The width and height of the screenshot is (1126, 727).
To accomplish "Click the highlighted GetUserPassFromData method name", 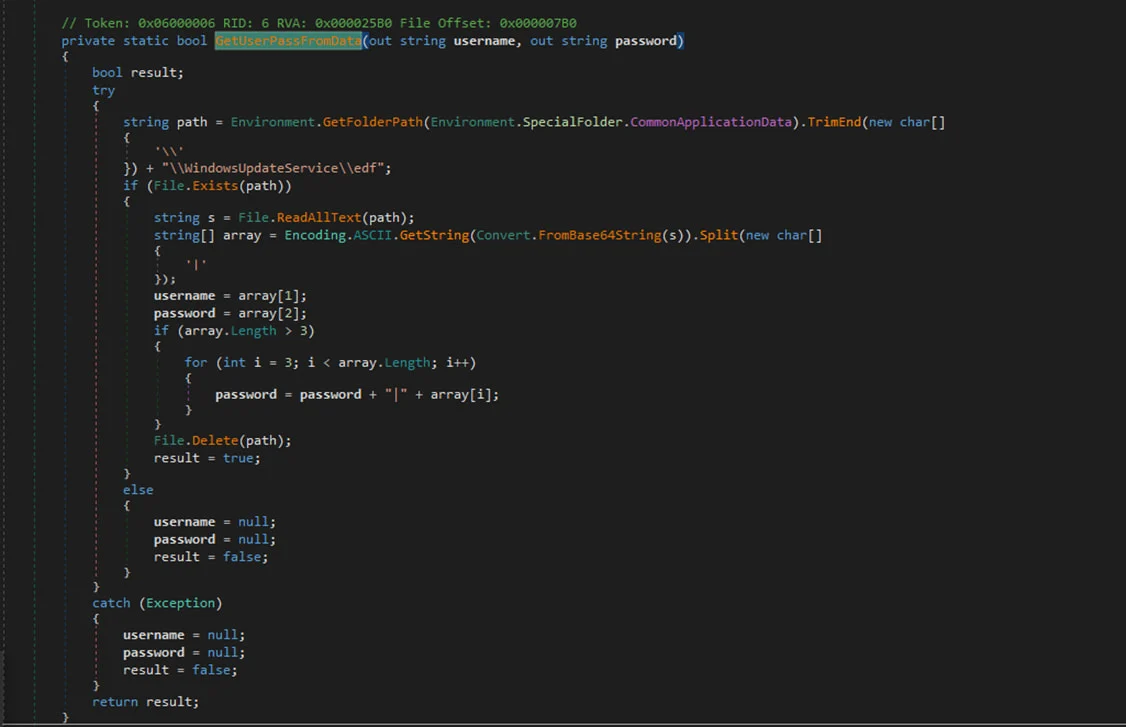I will (x=288, y=41).
